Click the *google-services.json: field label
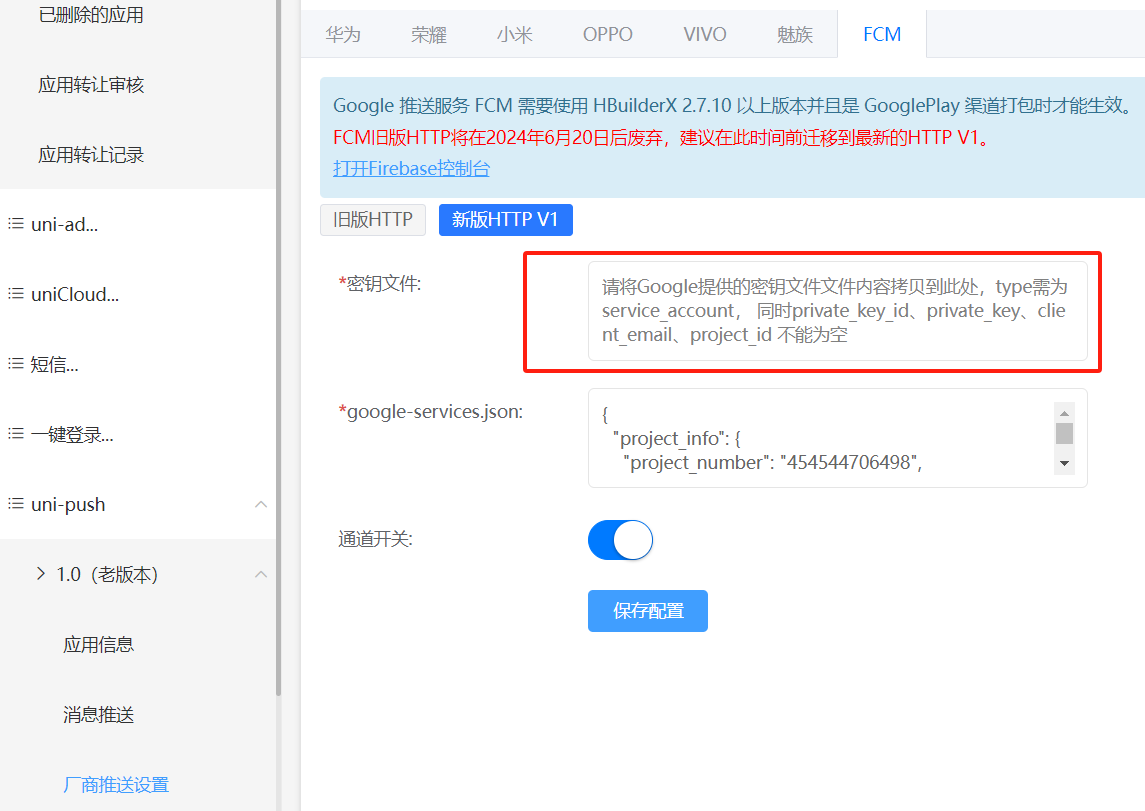This screenshot has width=1145, height=811. pyautogui.click(x=431, y=412)
